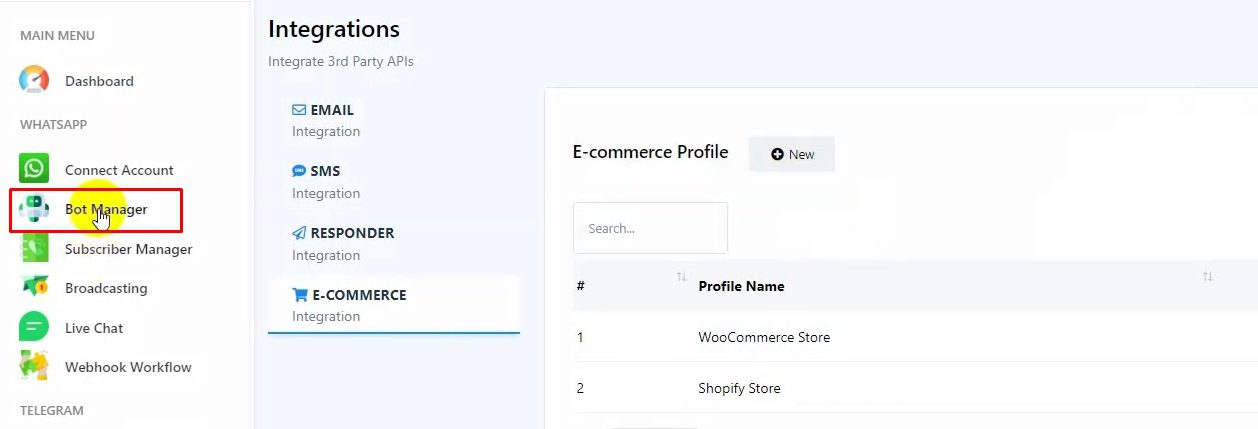Click the Subscriber Manager icon
Image resolution: width=1258 pixels, height=429 pixels.
pyautogui.click(x=34, y=249)
